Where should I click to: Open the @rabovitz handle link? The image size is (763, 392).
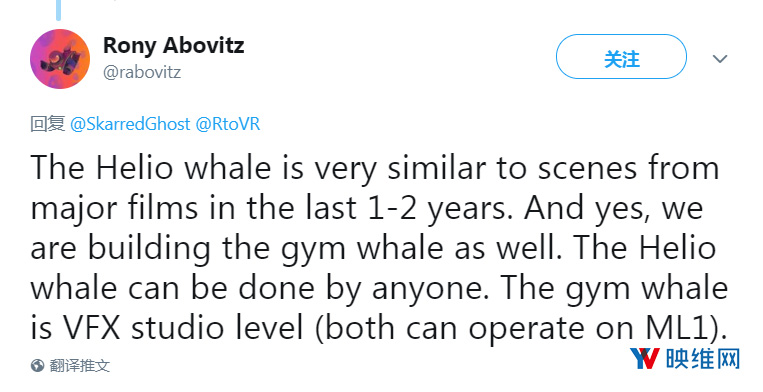(142, 72)
